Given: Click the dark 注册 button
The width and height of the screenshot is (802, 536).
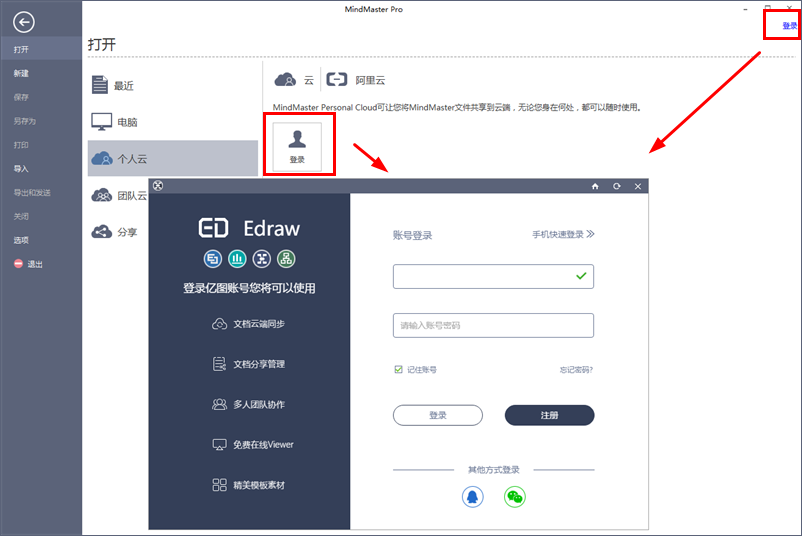Looking at the screenshot, I should (x=549, y=415).
